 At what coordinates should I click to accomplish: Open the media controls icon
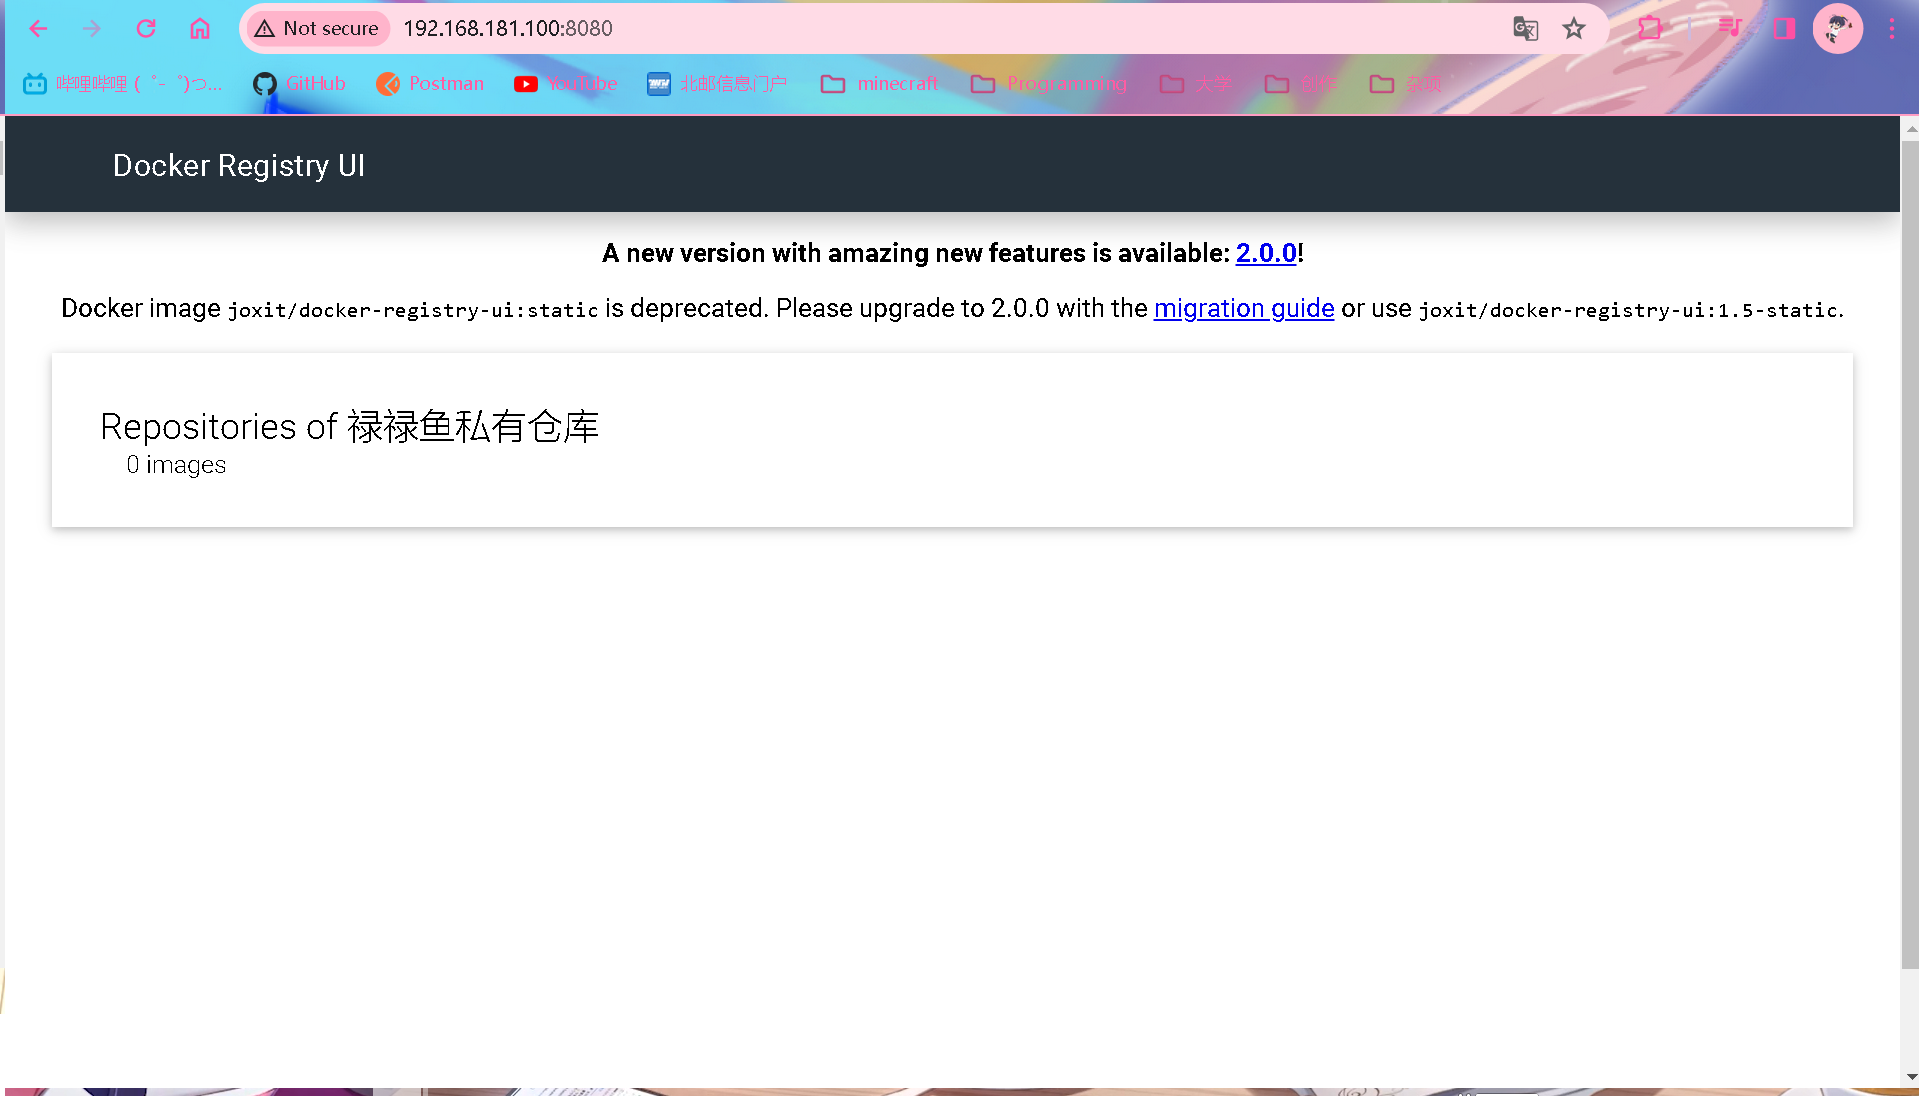point(1730,28)
